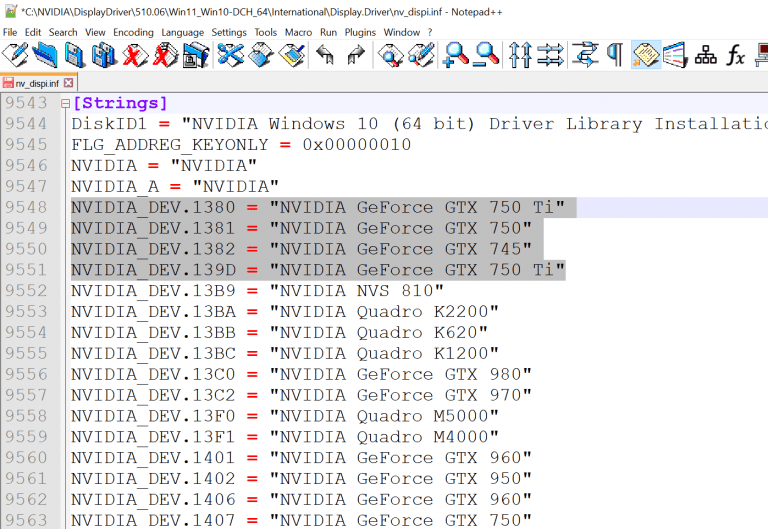Click line number 9552 in margin

point(26,291)
